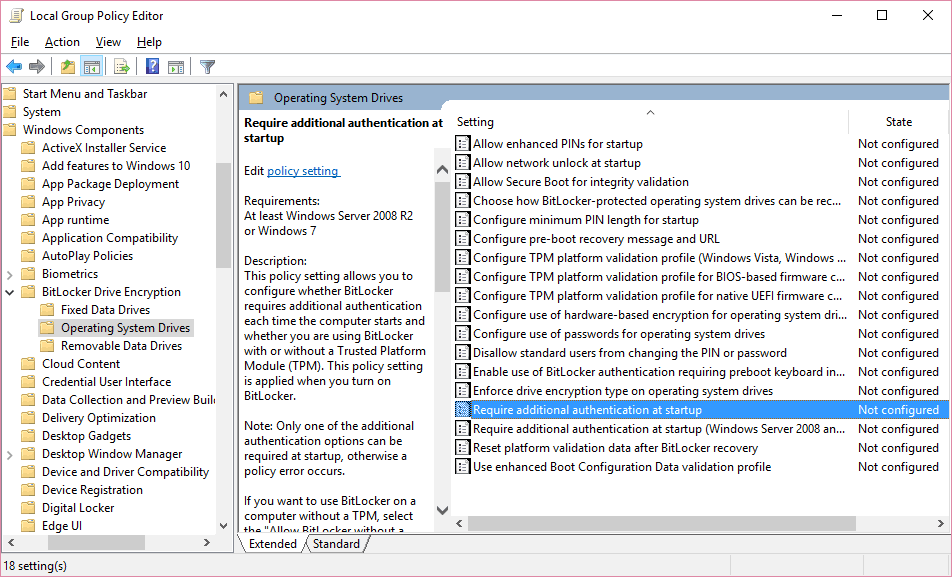This screenshot has width=952, height=577.
Task: Click policy icon for Reset platform validation data
Action: tap(463, 447)
